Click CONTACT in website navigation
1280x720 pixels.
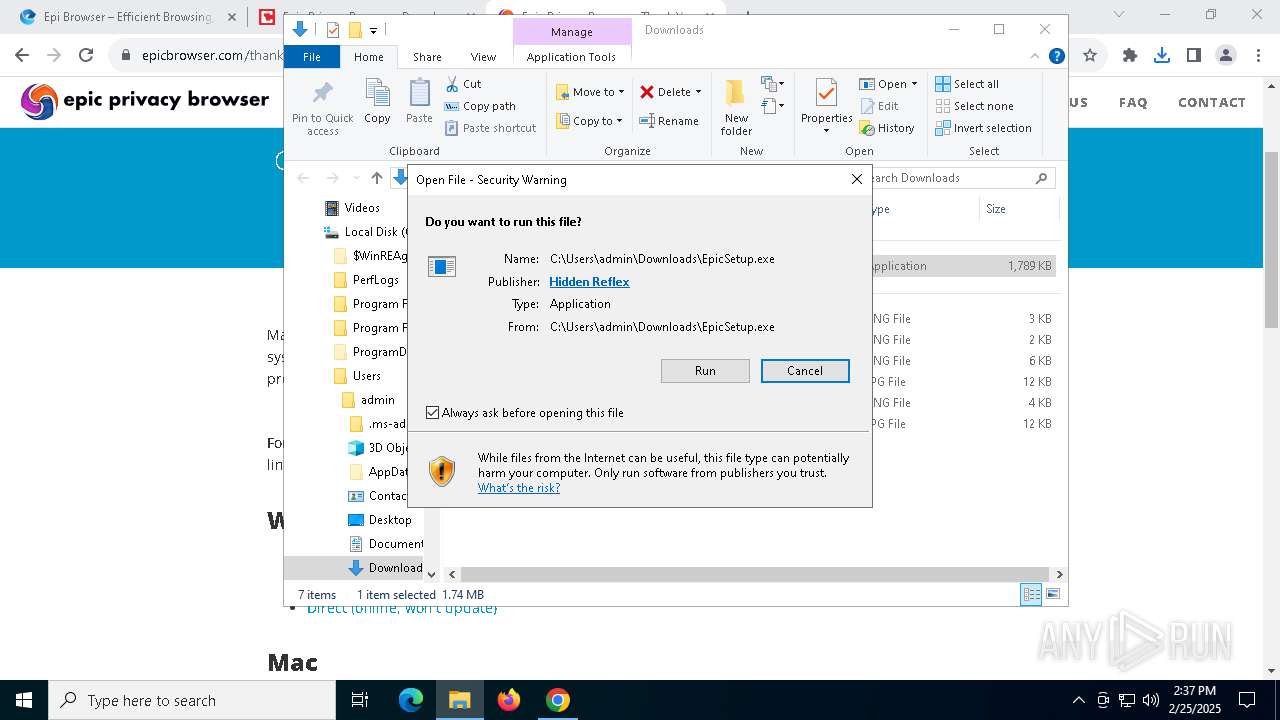1212,102
